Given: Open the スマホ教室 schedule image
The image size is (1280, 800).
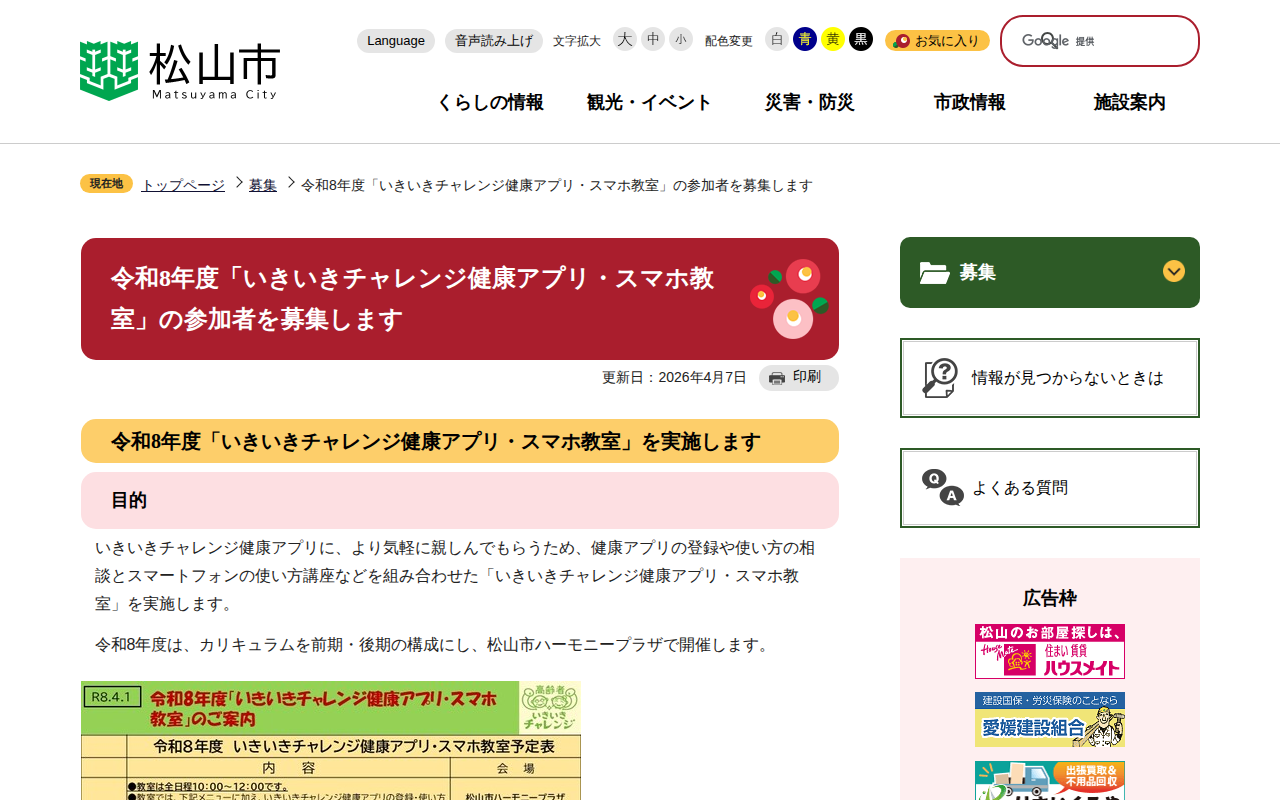Looking at the screenshot, I should [x=331, y=740].
